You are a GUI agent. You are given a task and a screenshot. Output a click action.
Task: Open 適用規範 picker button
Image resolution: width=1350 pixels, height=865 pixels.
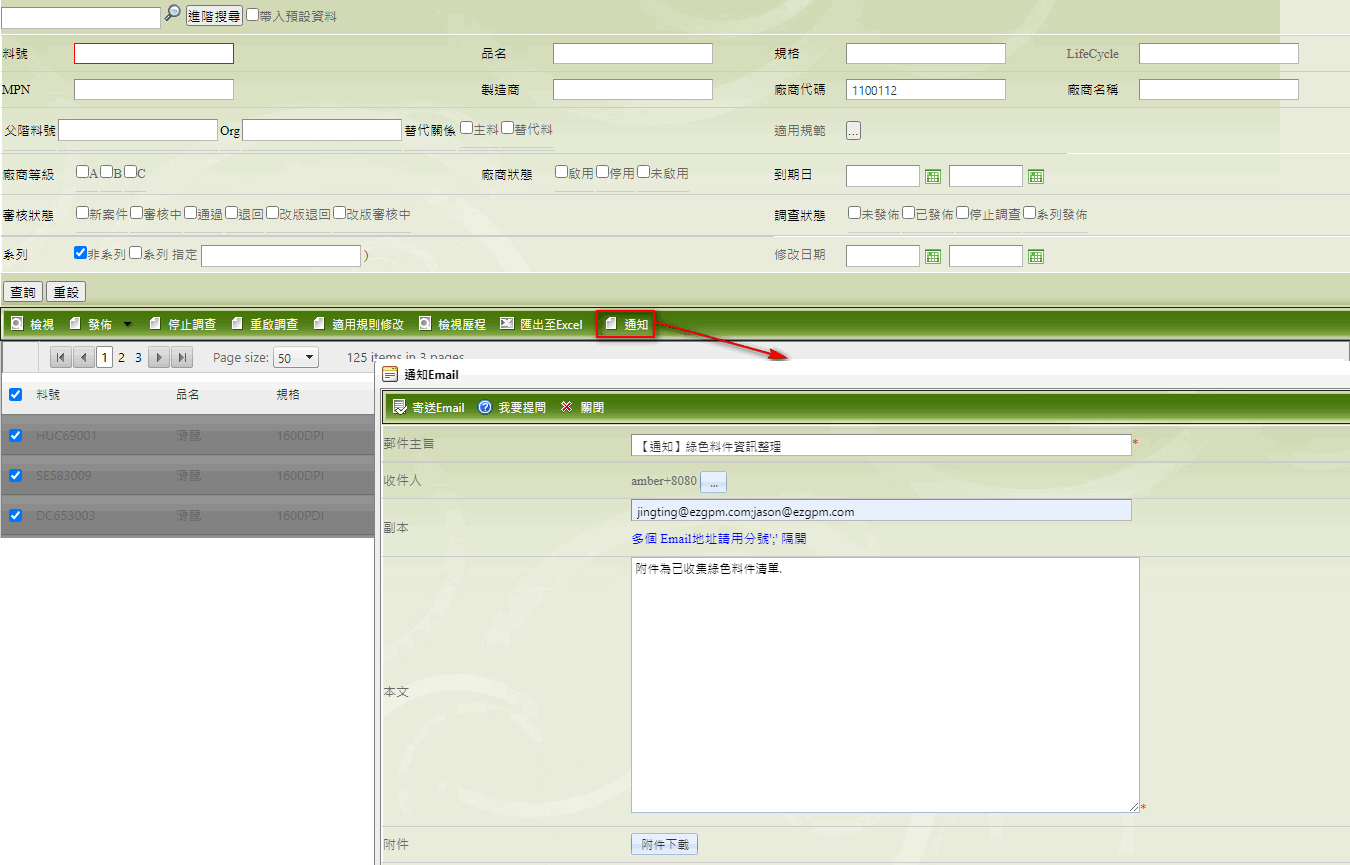tap(854, 130)
